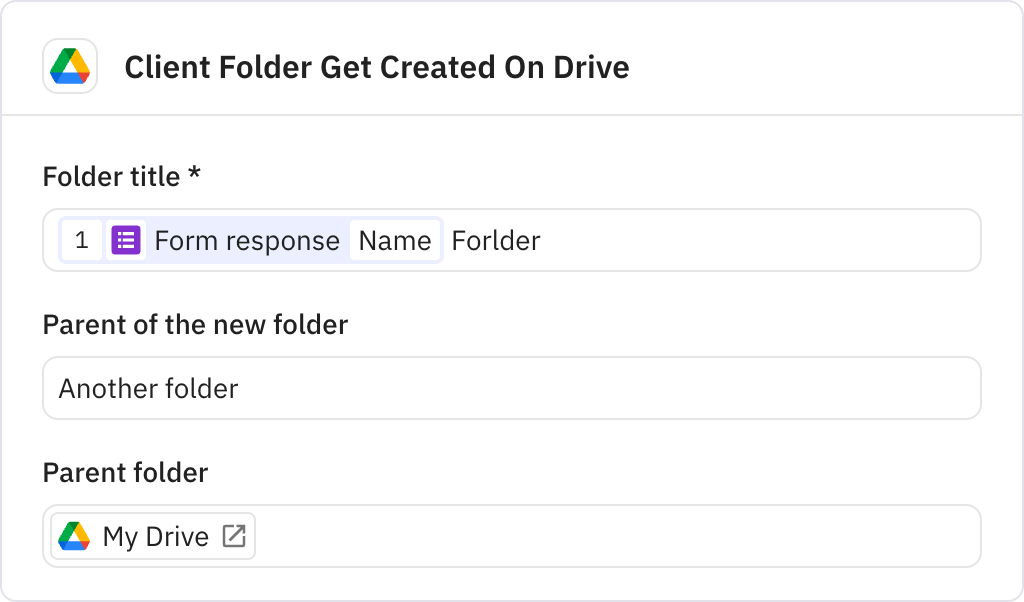
Task: Open My Drive via the external link icon
Action: pyautogui.click(x=233, y=536)
